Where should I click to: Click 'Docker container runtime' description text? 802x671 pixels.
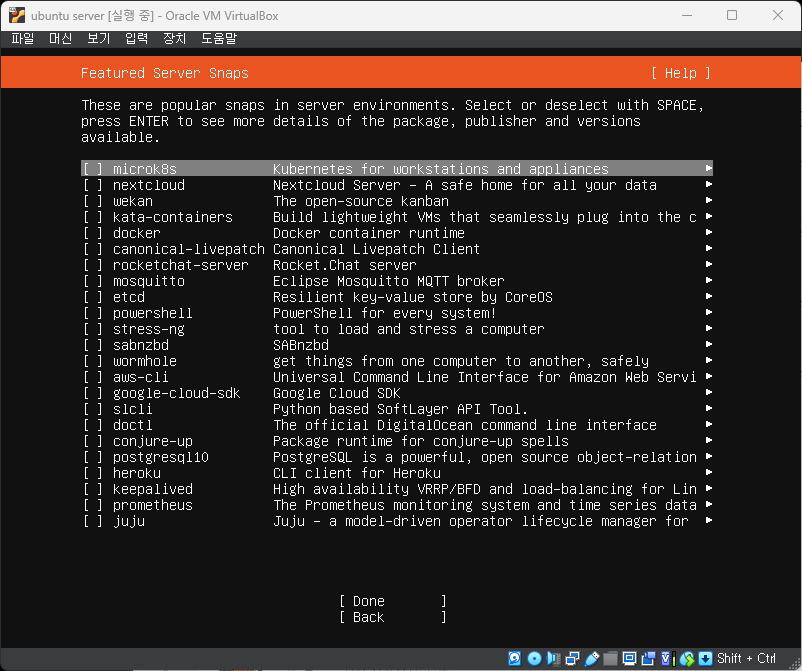(x=369, y=233)
